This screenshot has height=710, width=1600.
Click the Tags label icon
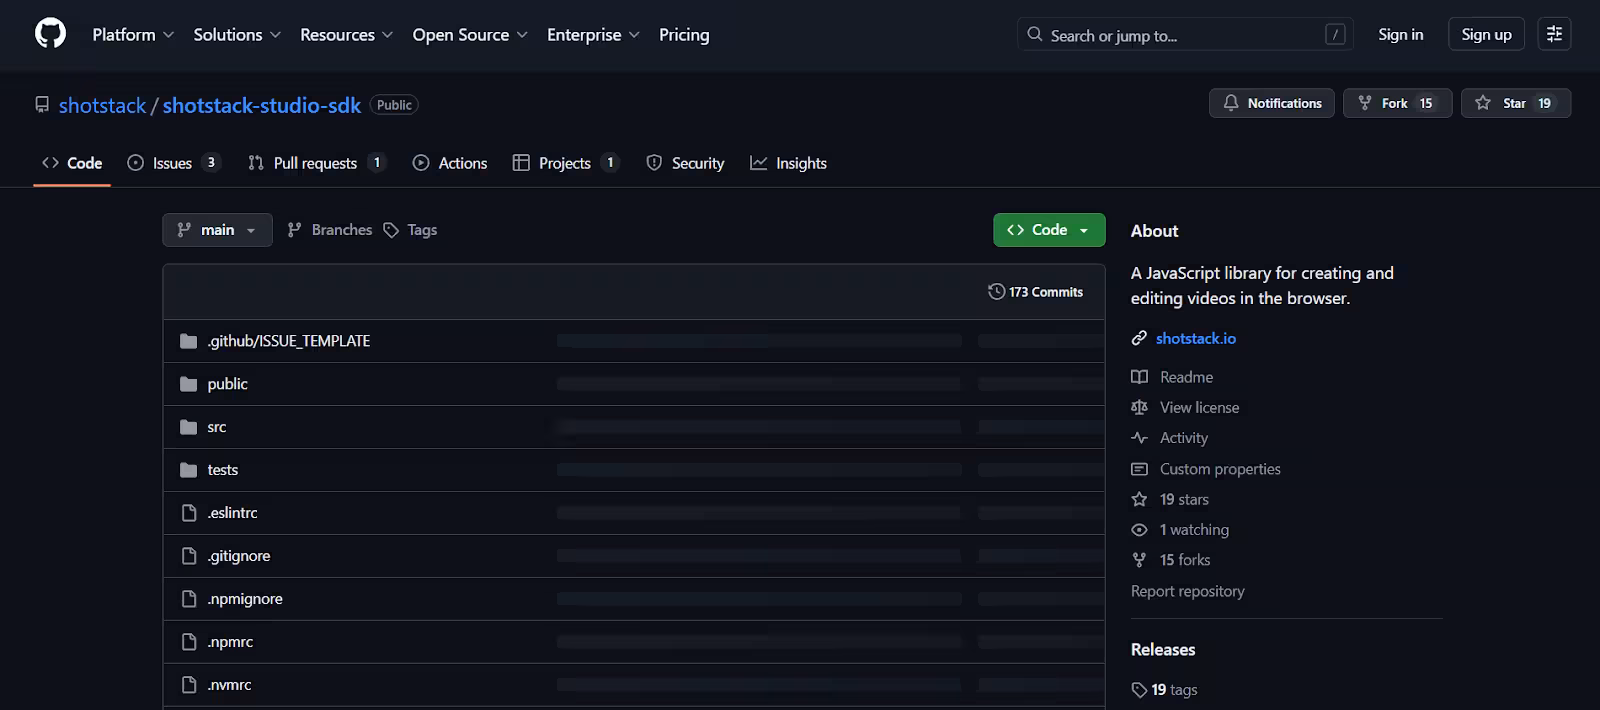pyautogui.click(x=391, y=230)
